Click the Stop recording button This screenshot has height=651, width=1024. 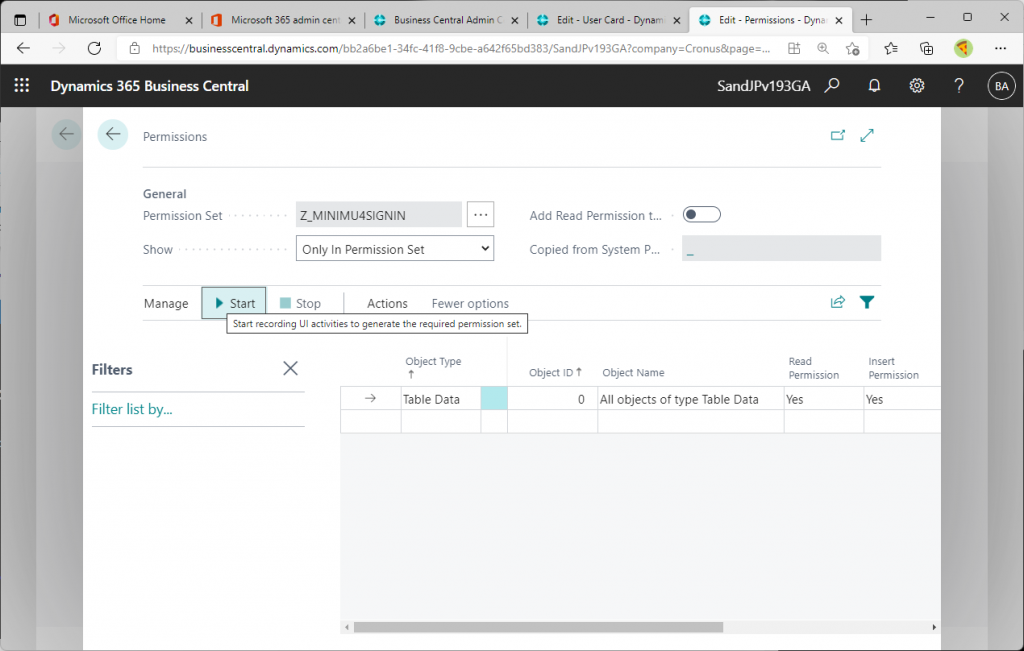[300, 303]
